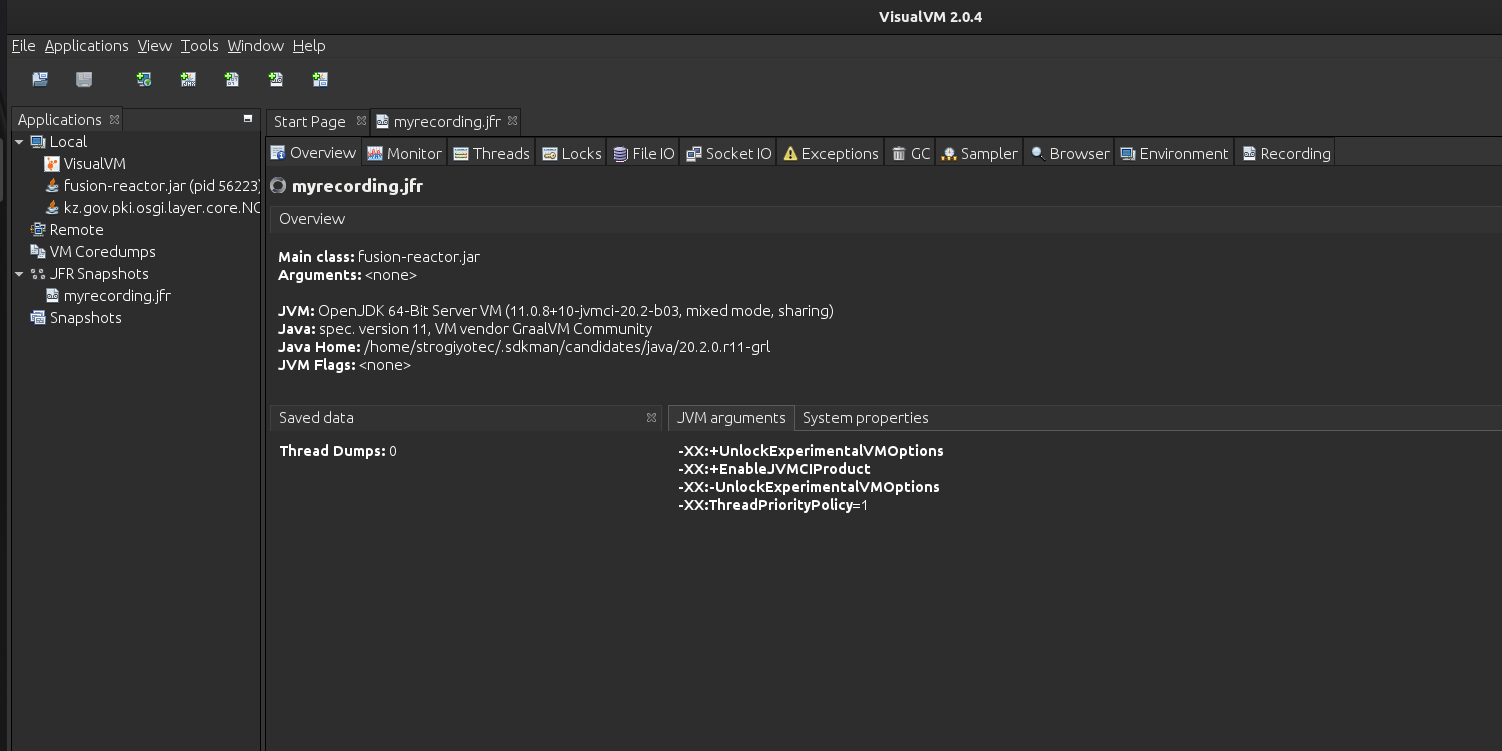Close the myrecording.jfr editor tab
The image size is (1502, 751).
coord(512,121)
